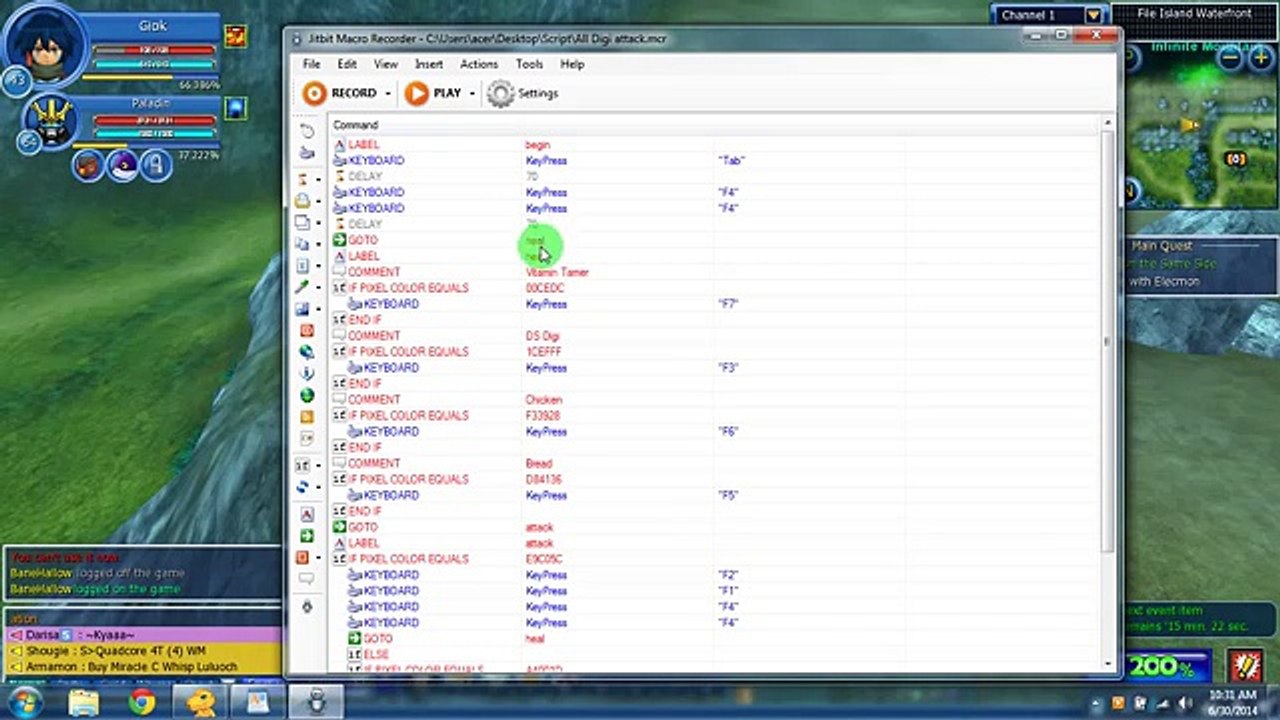
Task: Select the COMMENT Vitamin Tamer row
Action: click(715, 272)
